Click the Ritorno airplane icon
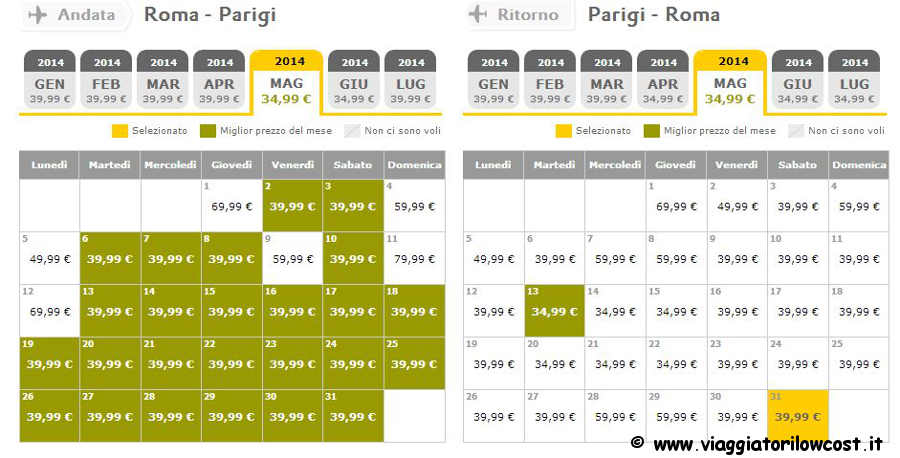Screen dimensions: 900x458 pos(478,14)
